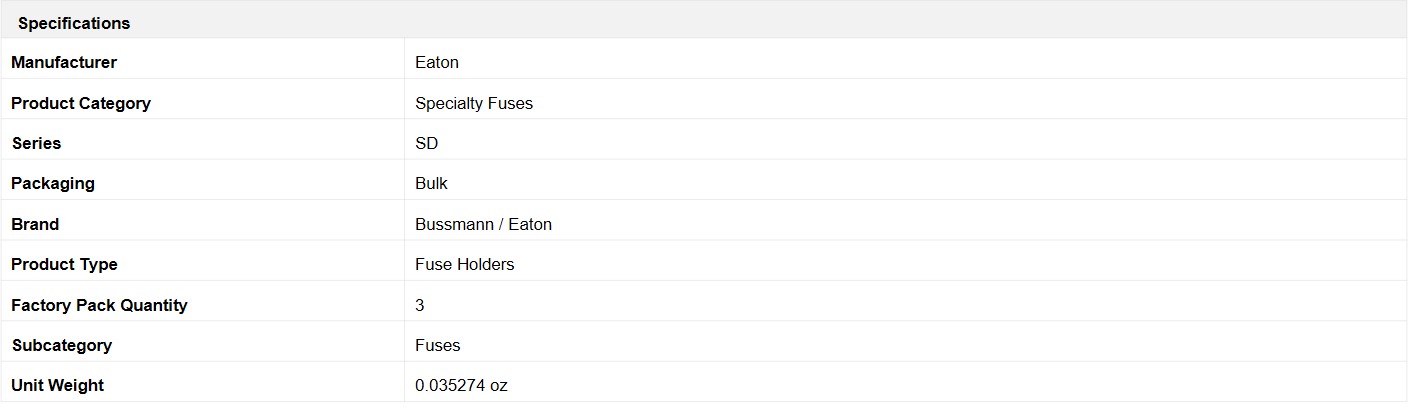The image size is (1408, 407).
Task: Click the factory pack quantity value 3
Action: click(x=420, y=305)
